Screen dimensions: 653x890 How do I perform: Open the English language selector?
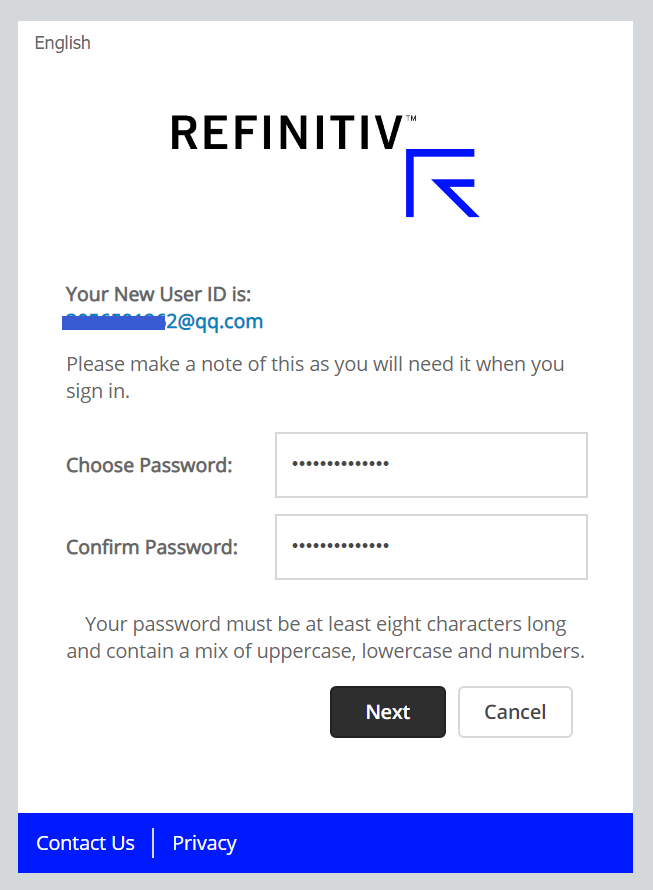tap(62, 43)
